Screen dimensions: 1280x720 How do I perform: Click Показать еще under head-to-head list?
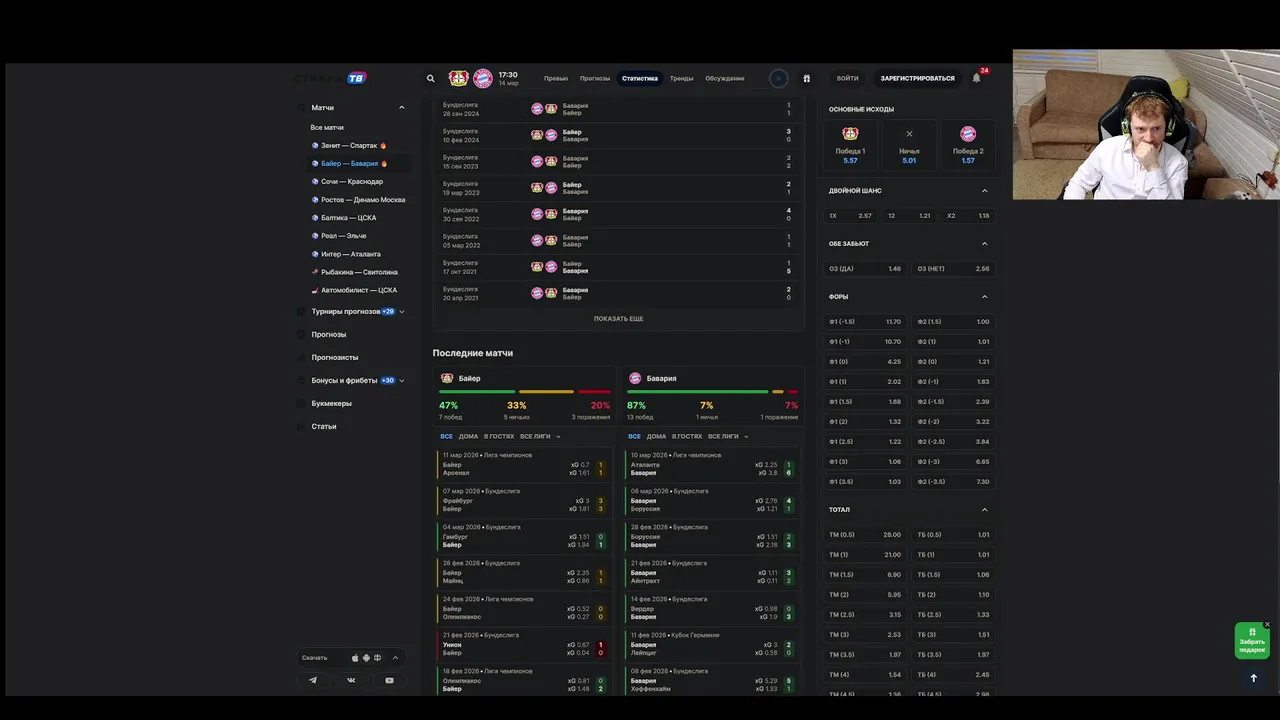tap(619, 319)
